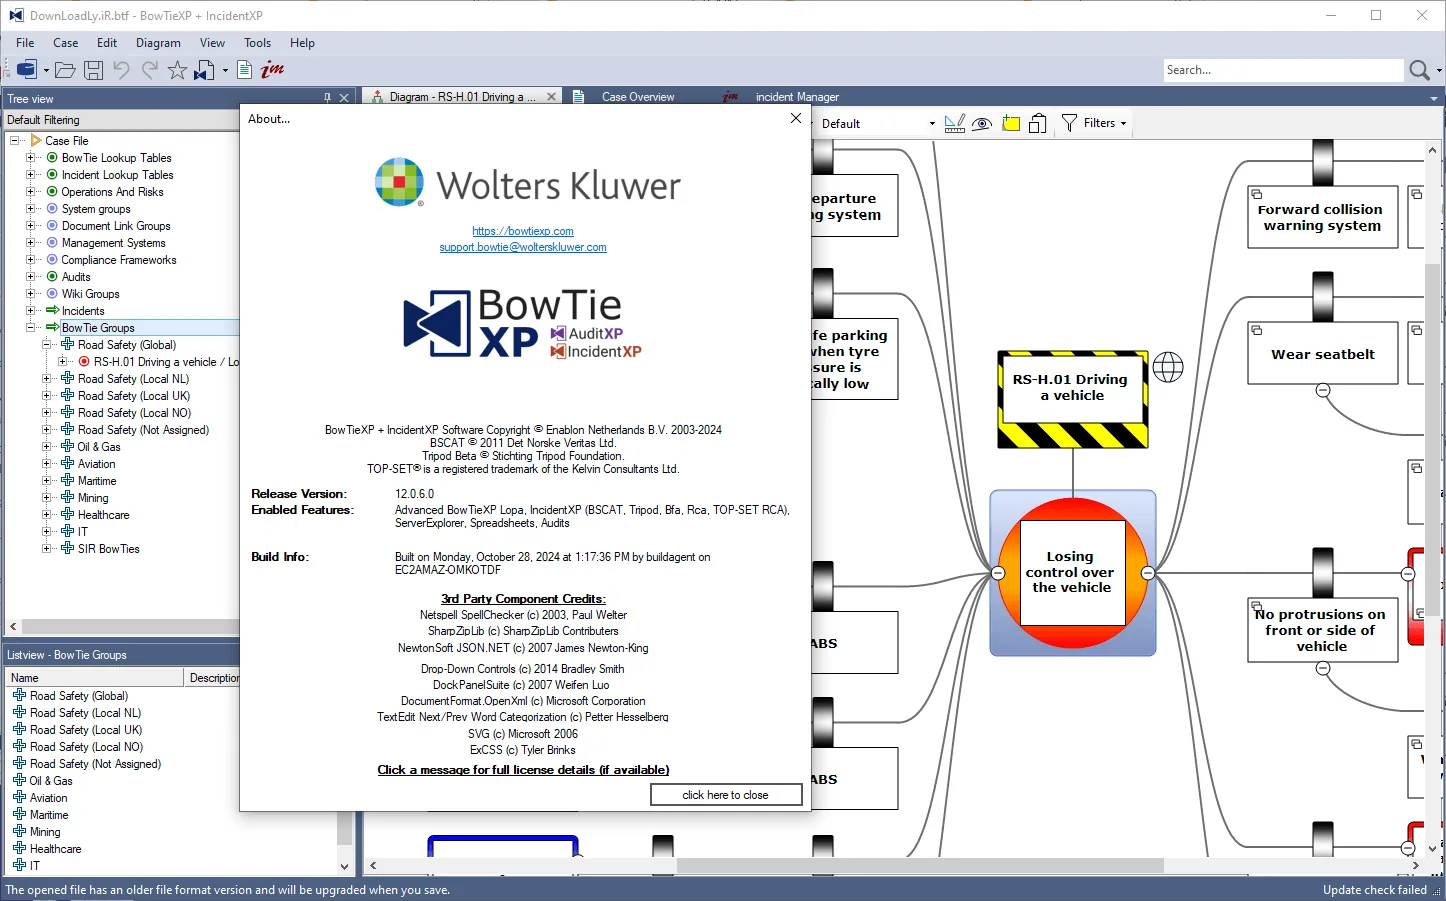1446x901 pixels.
Task: Select Road Safety (Local UK) in Listview
Action: point(86,730)
